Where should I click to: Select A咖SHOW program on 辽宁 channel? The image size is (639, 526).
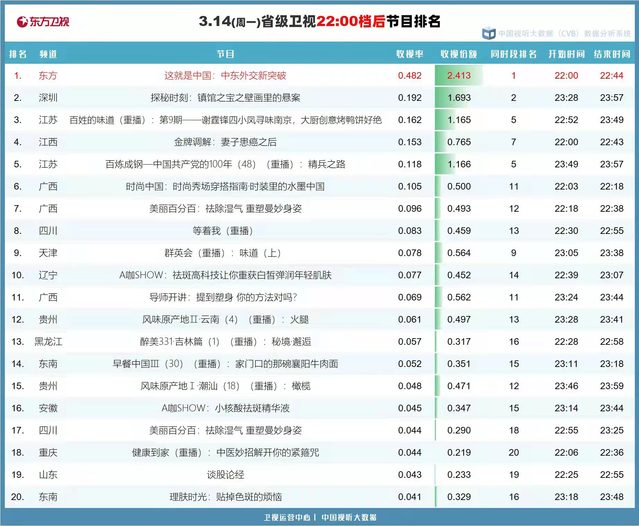[x=225, y=275]
